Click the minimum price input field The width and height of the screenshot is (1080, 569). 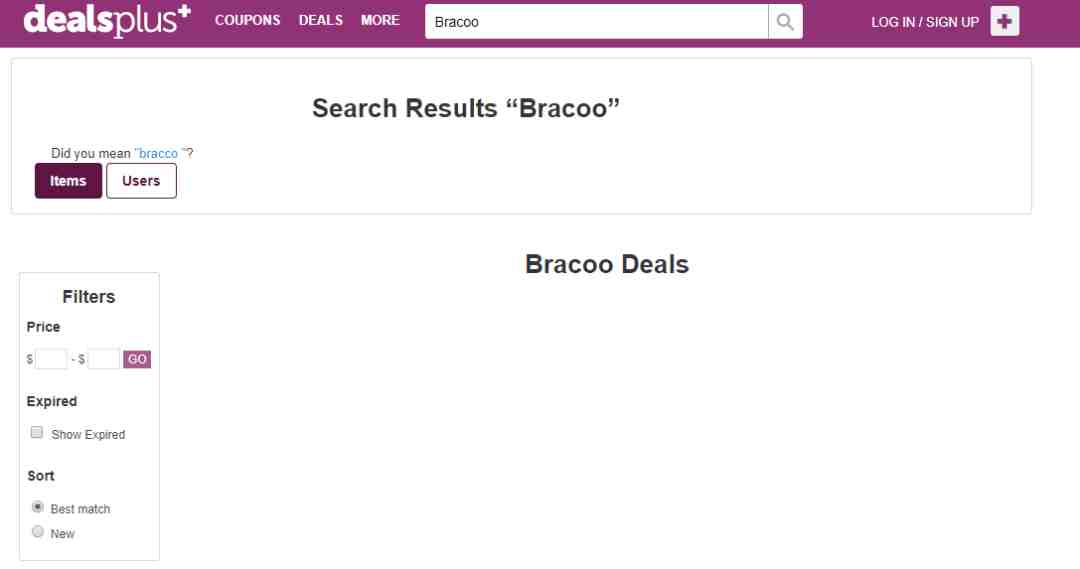click(x=51, y=359)
